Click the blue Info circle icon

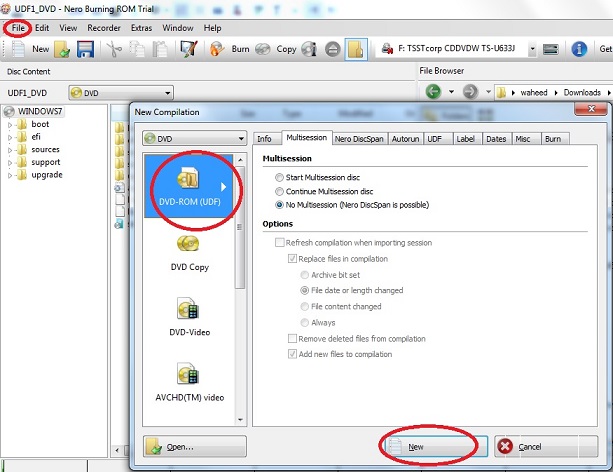579,49
